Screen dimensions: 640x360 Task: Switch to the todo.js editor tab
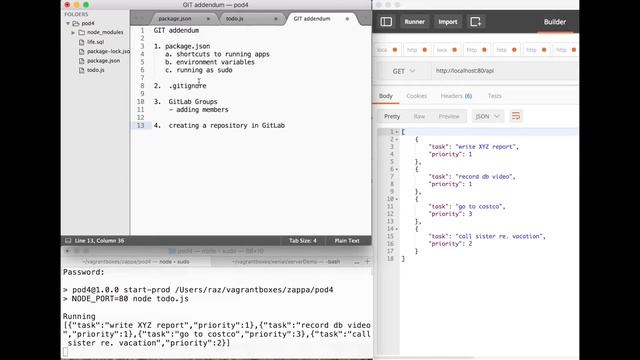pos(235,19)
